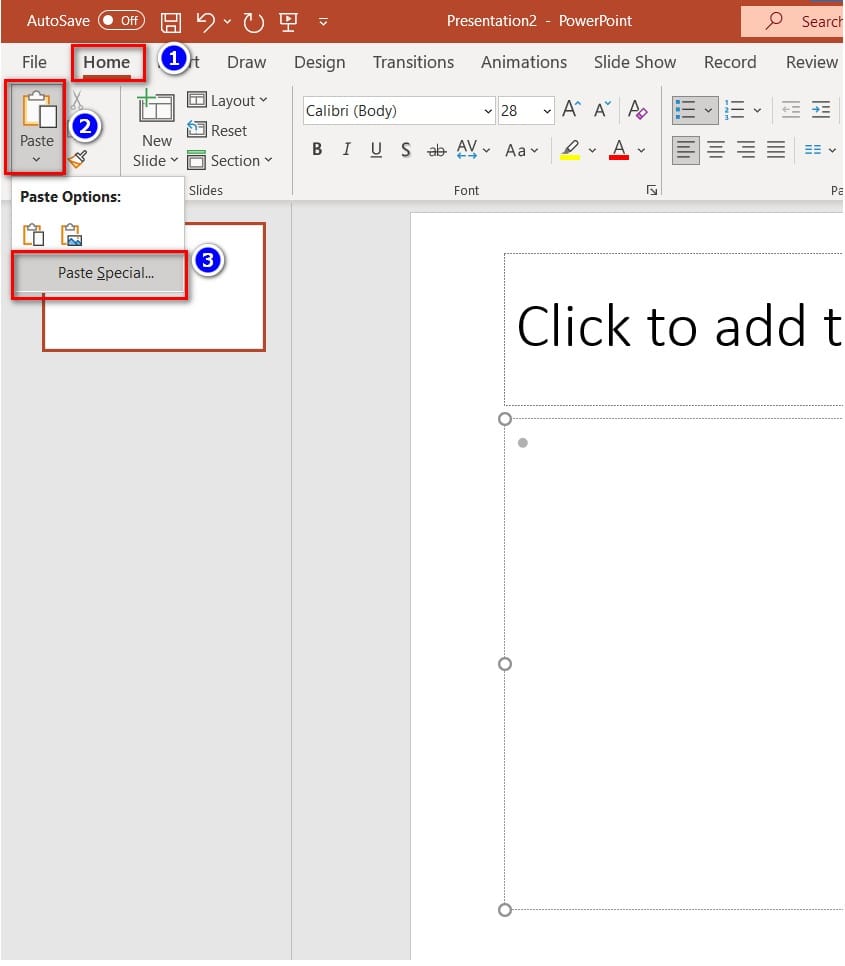Image resolution: width=845 pixels, height=966 pixels.
Task: Start the slide show from beginning icon
Action: pyautogui.click(x=288, y=22)
